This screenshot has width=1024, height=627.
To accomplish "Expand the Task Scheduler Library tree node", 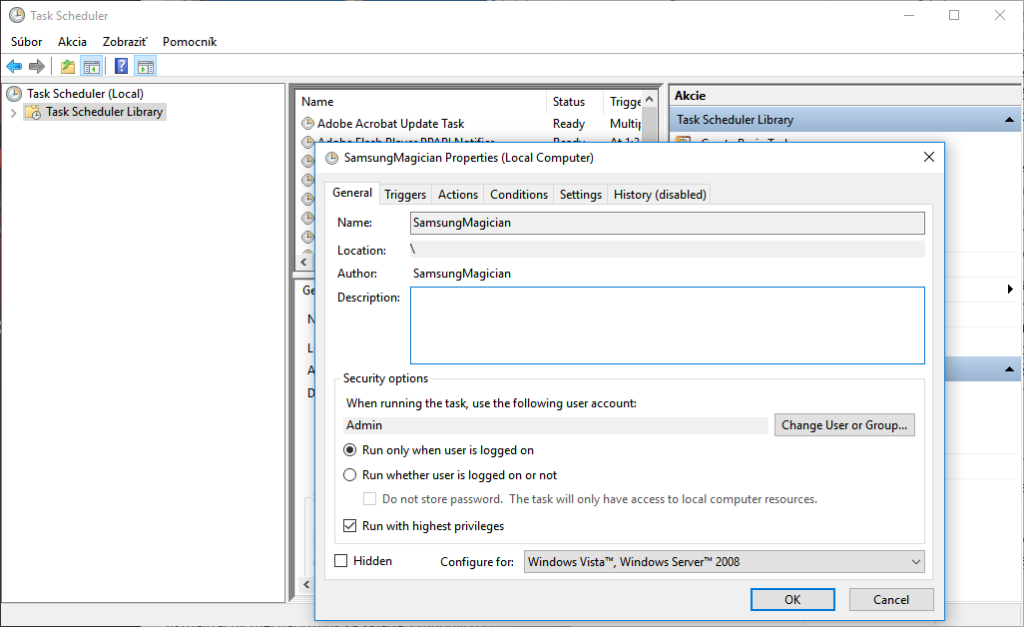I will [13, 112].
